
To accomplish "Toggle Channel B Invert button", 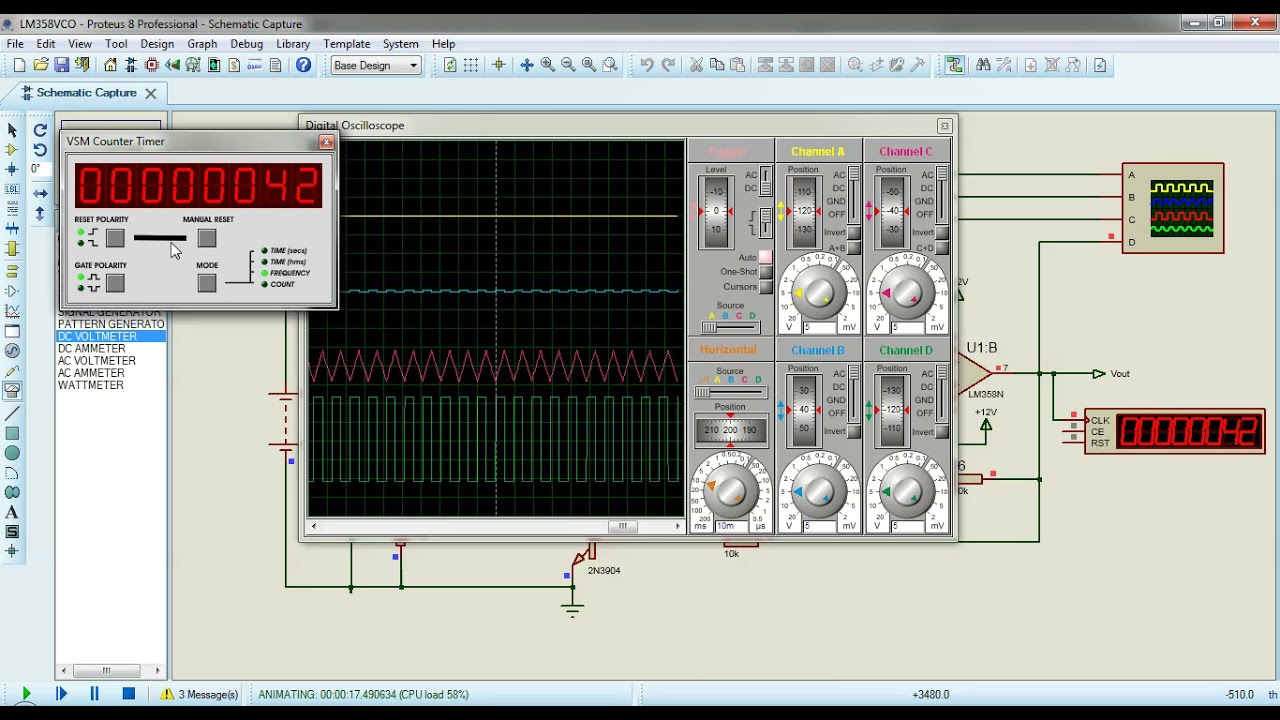I will coord(853,432).
